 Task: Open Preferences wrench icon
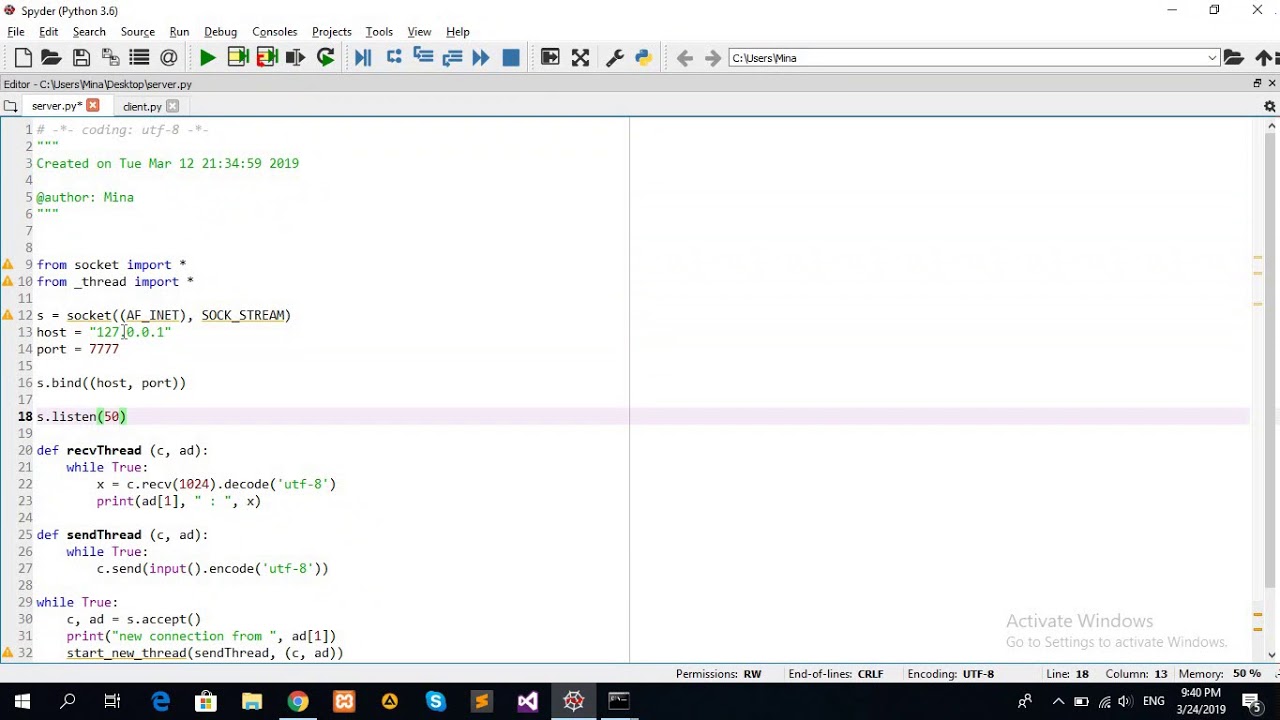click(615, 58)
